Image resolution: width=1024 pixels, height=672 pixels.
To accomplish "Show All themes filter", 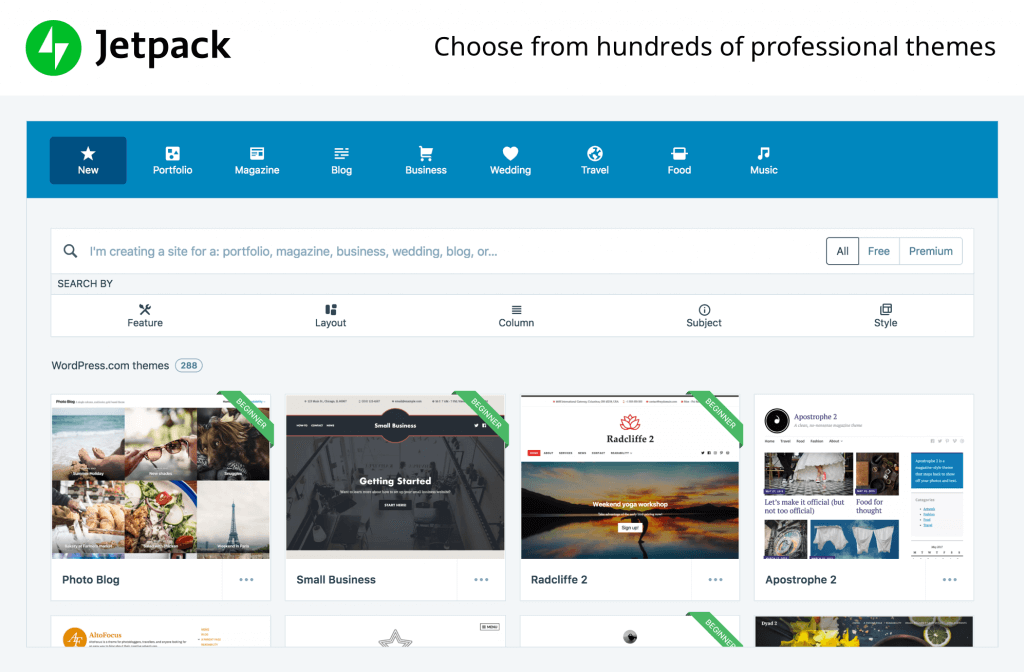I will [x=842, y=251].
